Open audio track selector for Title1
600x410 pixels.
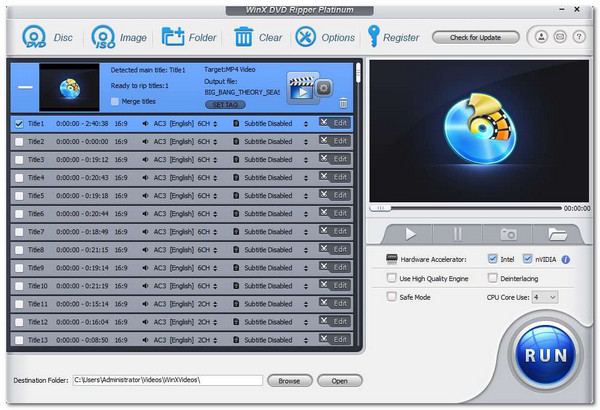tap(215, 124)
